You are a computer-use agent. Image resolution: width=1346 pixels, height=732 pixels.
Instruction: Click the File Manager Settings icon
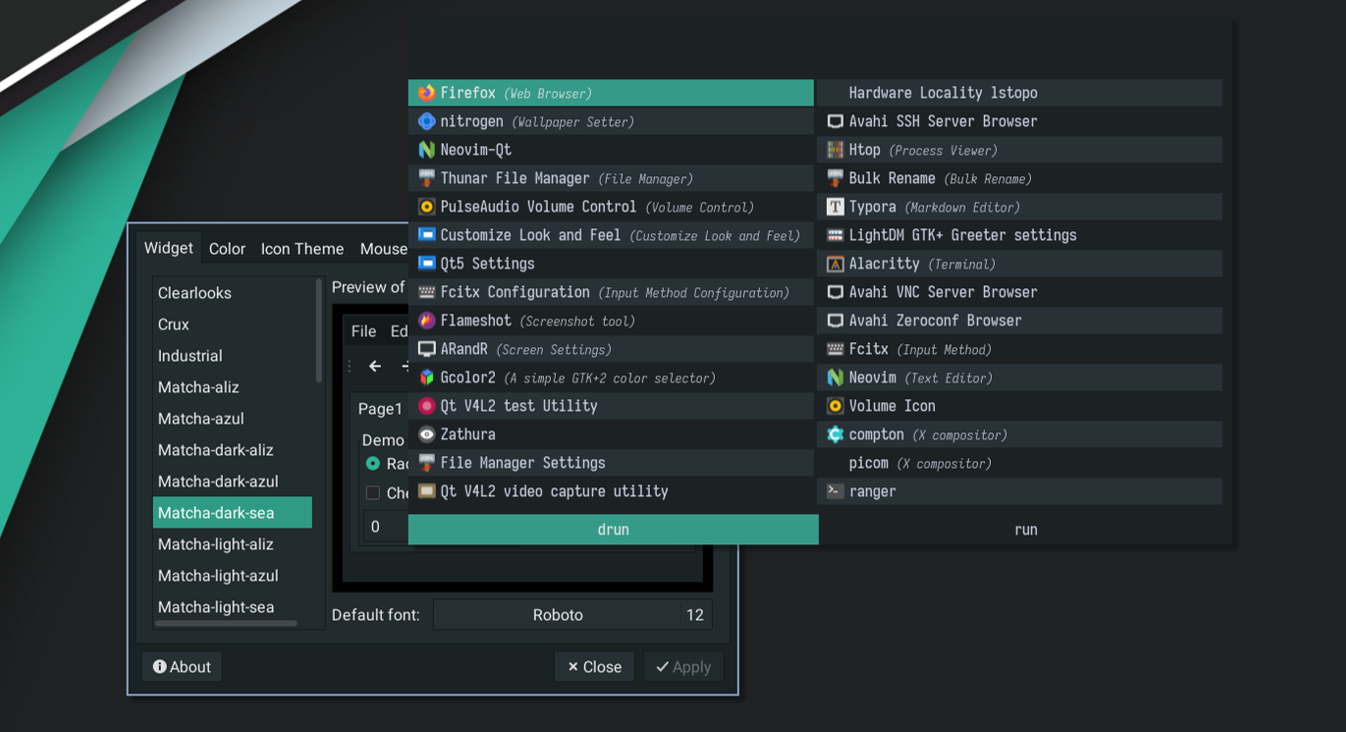(x=427, y=463)
